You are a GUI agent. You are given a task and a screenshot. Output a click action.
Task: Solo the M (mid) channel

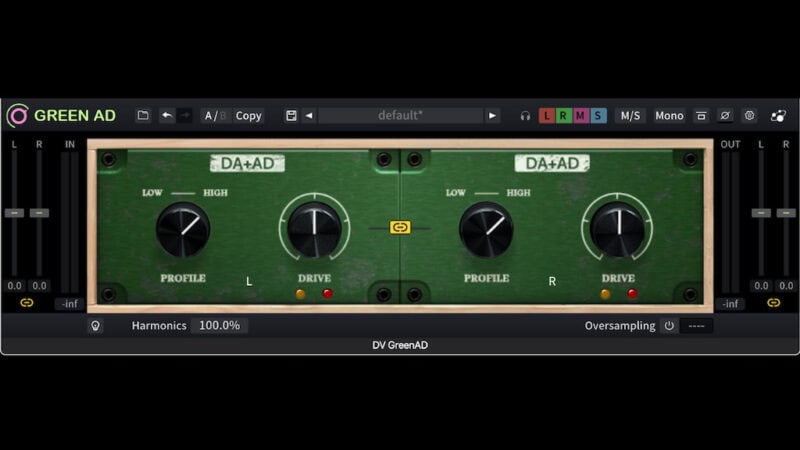(580, 116)
